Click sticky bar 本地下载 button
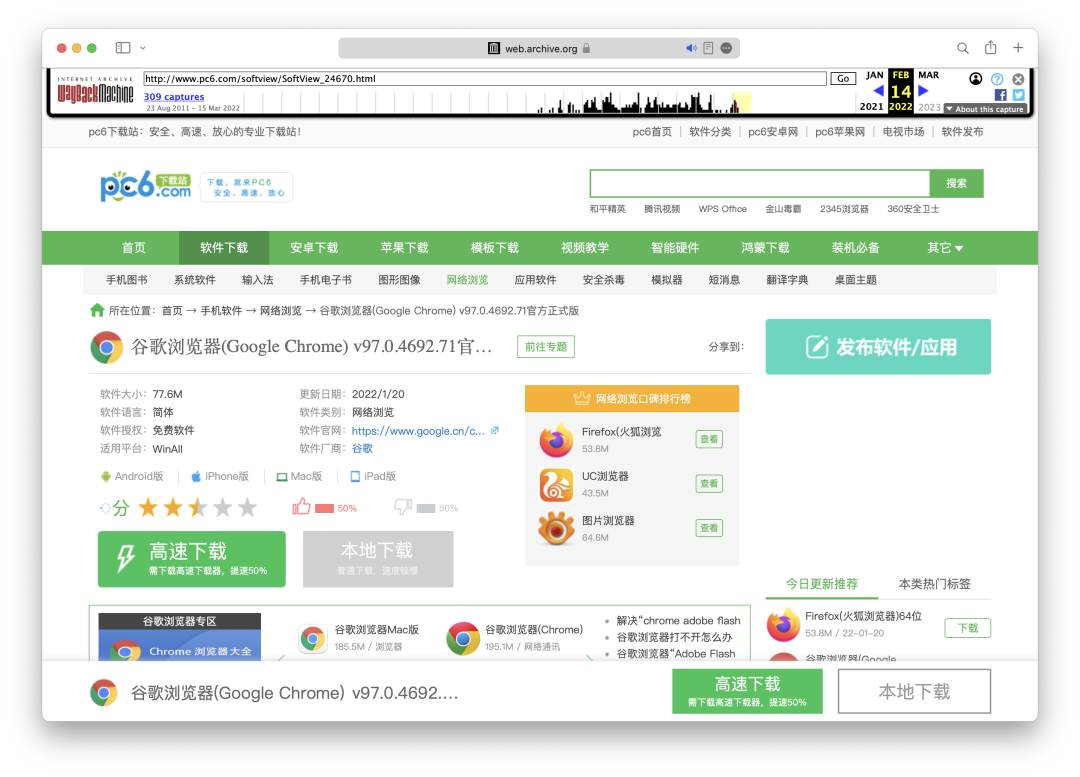This screenshot has height=777, width=1080. point(914,691)
